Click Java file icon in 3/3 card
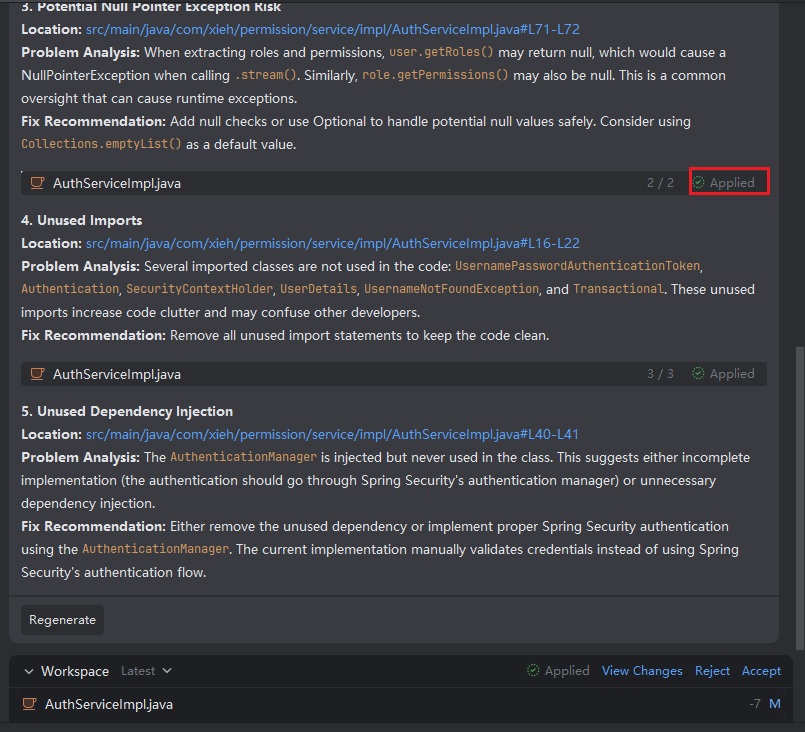This screenshot has height=732, width=805. (37, 374)
